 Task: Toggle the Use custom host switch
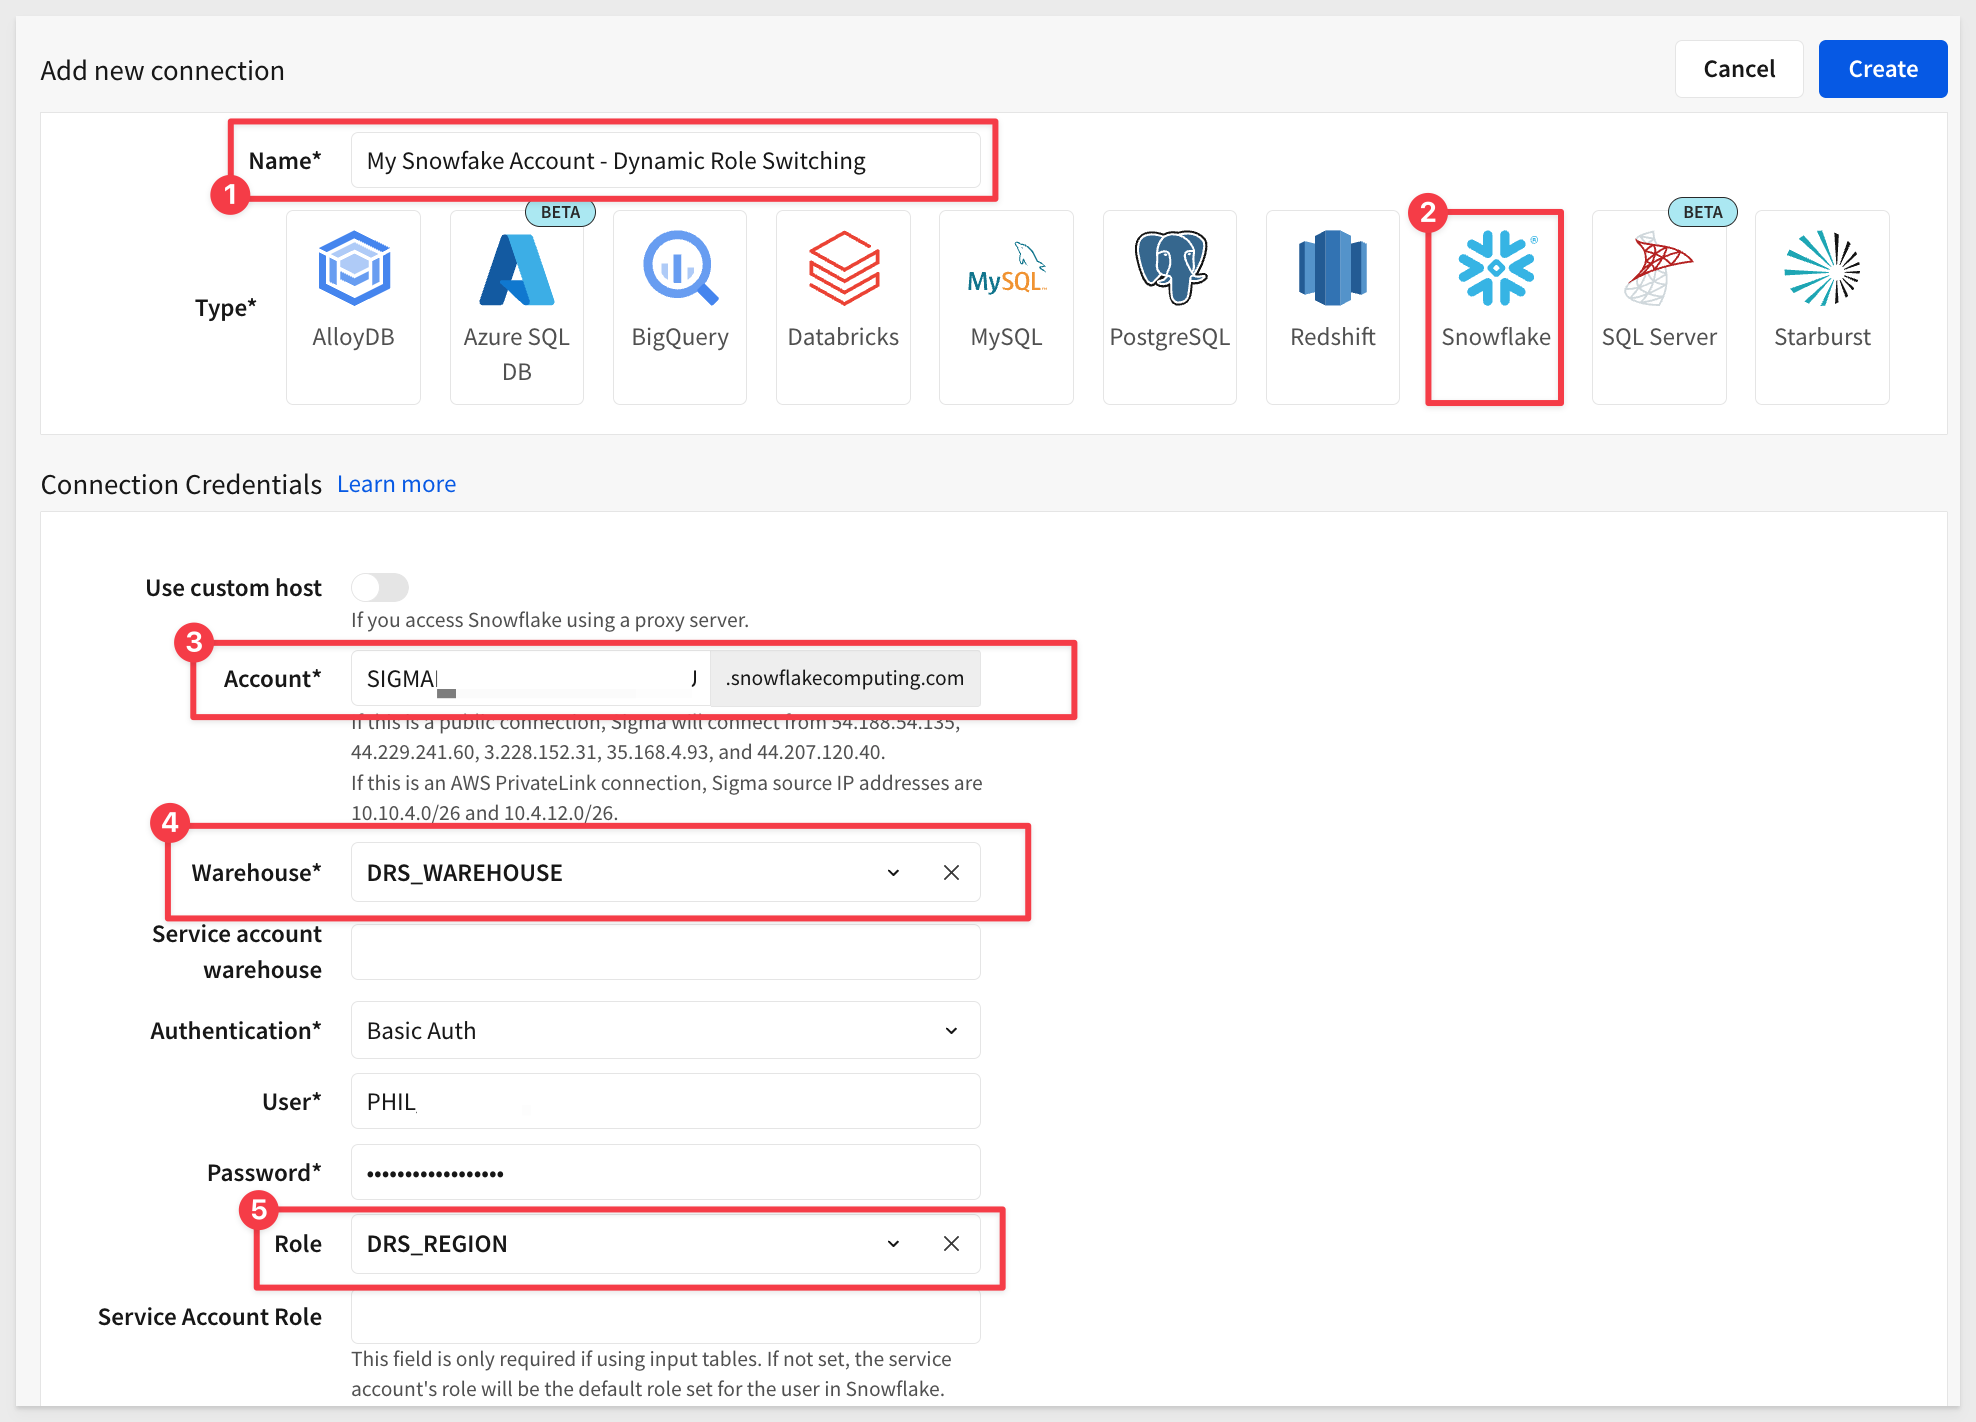click(x=380, y=587)
